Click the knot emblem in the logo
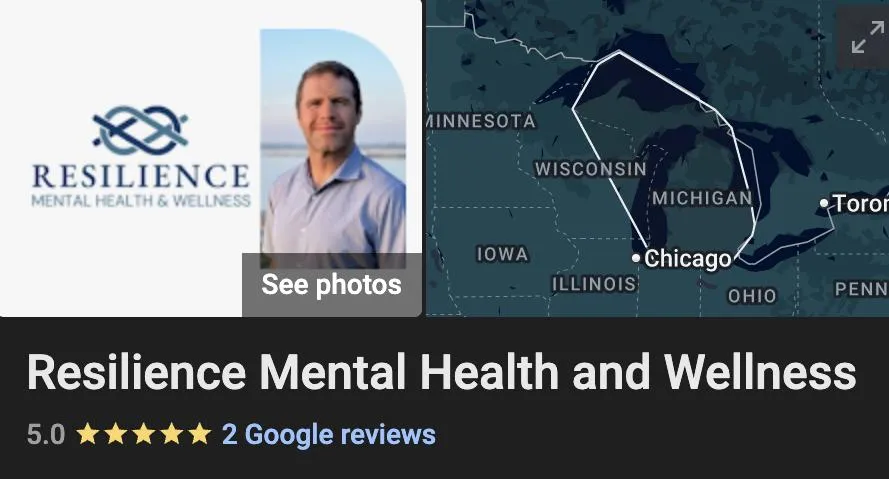Screen dimensions: 889x479 point(140,130)
